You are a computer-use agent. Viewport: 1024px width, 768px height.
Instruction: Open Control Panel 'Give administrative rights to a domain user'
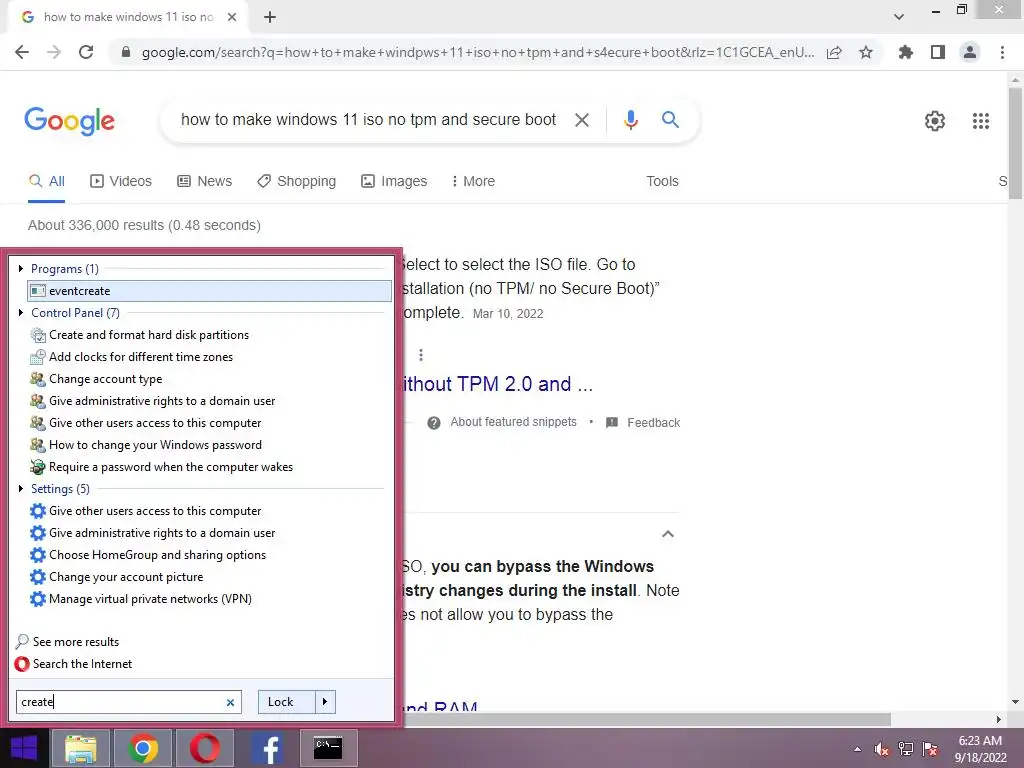click(152, 401)
